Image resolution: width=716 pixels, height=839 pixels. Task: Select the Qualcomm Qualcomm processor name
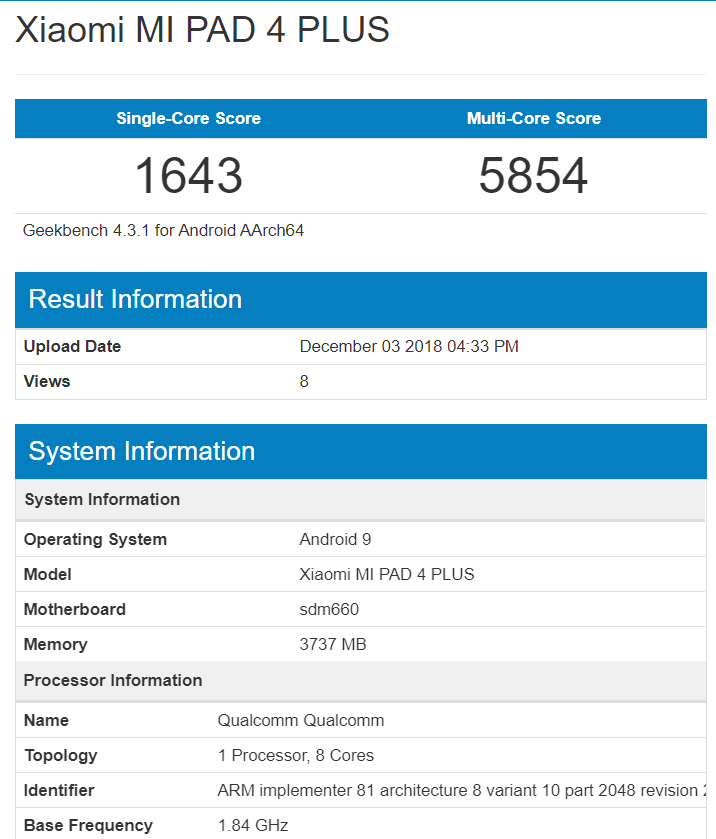point(301,721)
